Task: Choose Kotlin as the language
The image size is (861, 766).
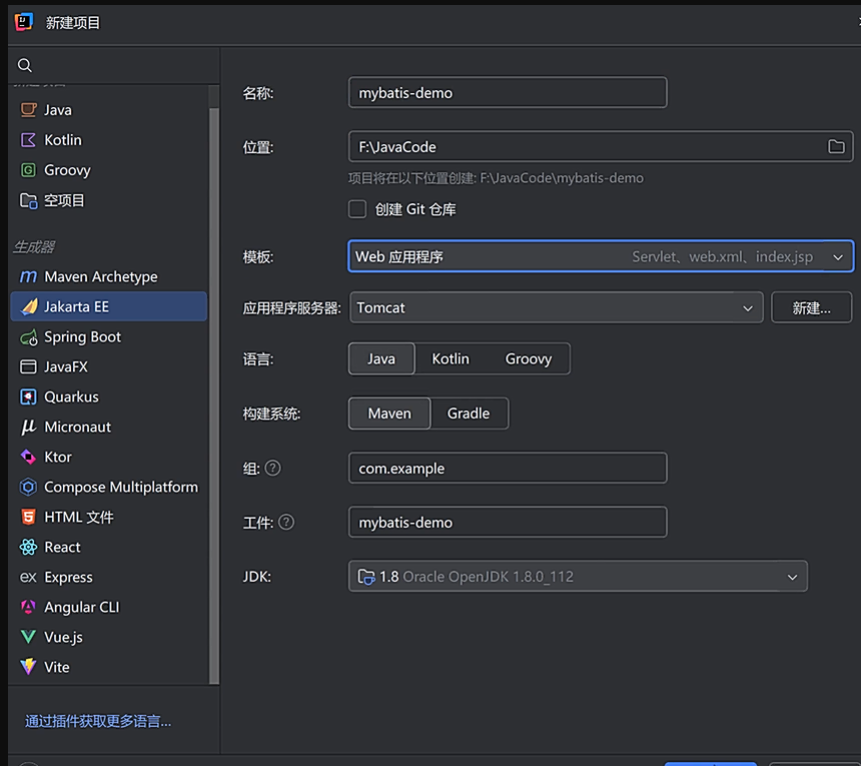Action: (450, 359)
